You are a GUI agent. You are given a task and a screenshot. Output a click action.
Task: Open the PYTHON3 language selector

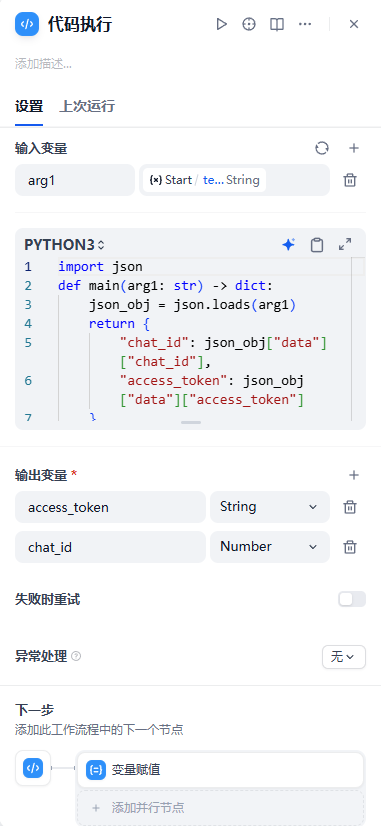tap(64, 245)
